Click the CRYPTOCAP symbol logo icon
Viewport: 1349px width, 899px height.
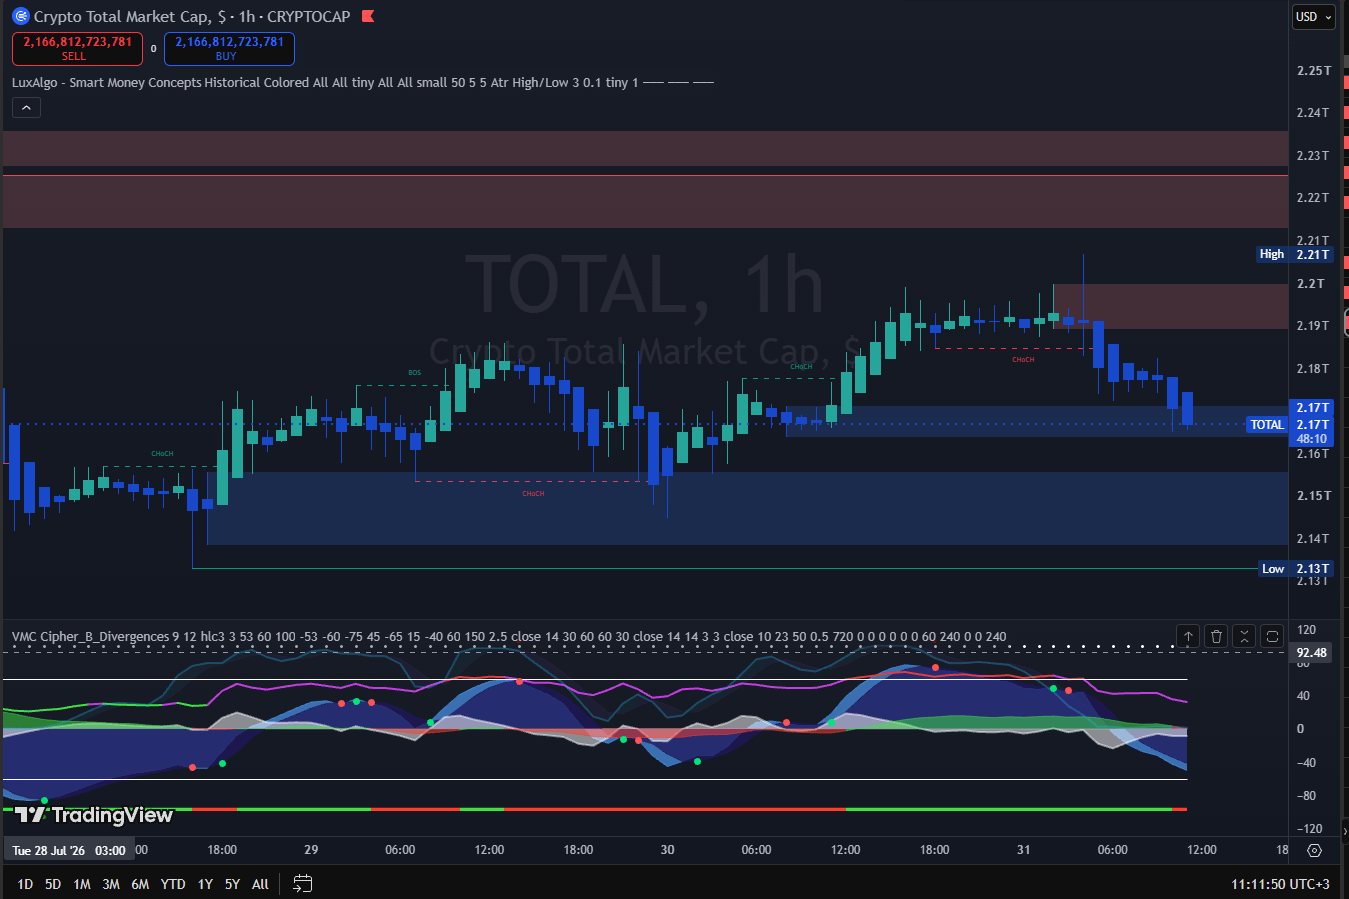pyautogui.click(x=20, y=16)
